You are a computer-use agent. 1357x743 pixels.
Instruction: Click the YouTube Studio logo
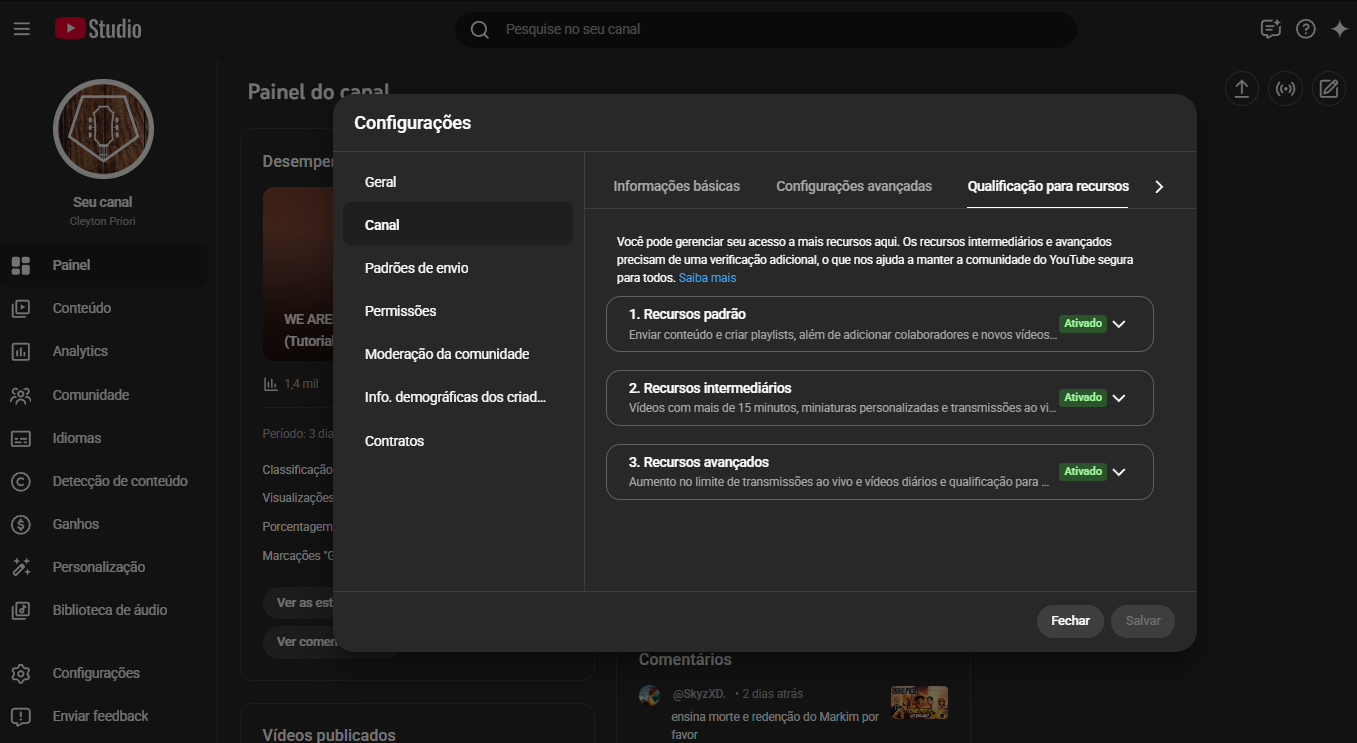[98, 29]
